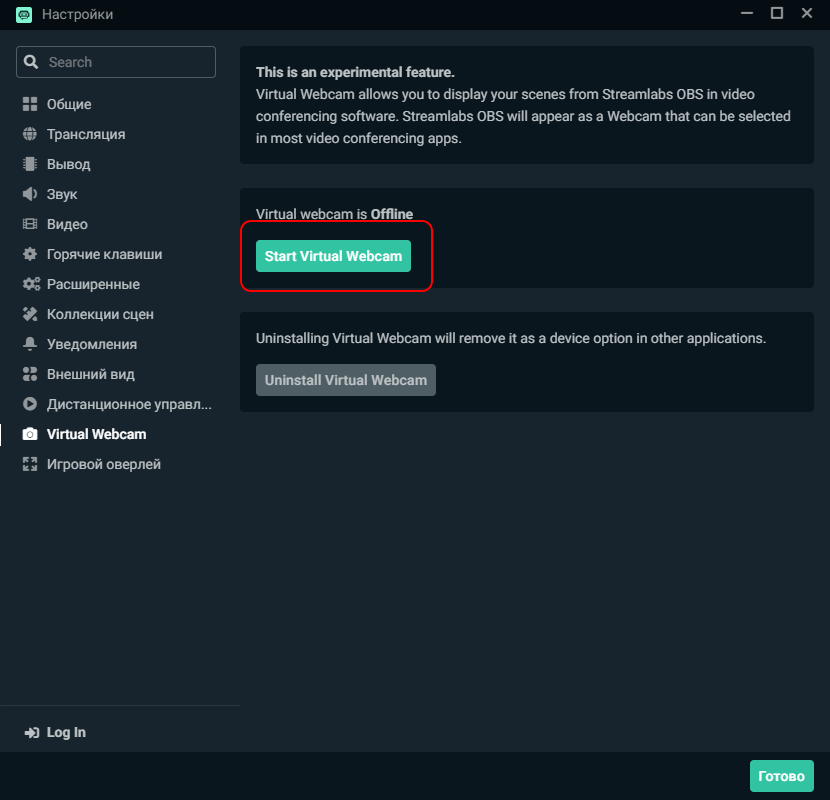Image resolution: width=830 pixels, height=800 pixels.
Task: Click the bell icon beside Уведомления
Action: 30,344
